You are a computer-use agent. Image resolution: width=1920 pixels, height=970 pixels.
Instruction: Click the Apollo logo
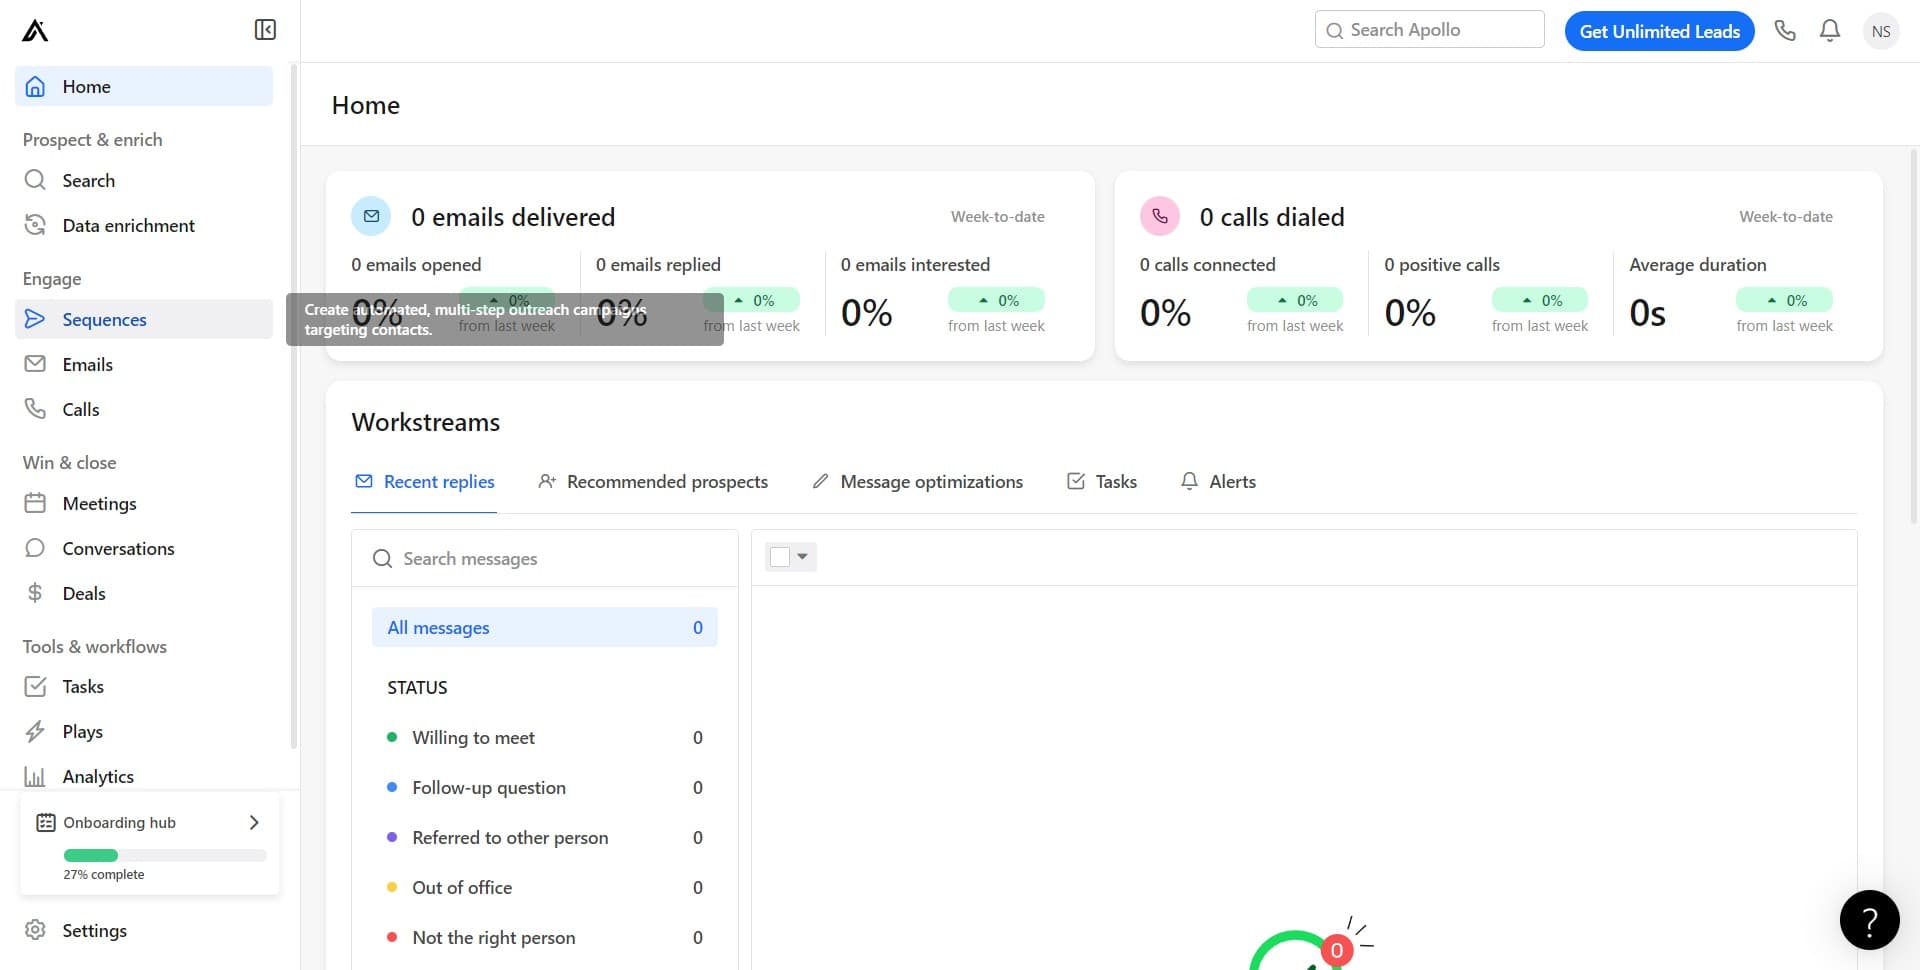[x=35, y=31]
